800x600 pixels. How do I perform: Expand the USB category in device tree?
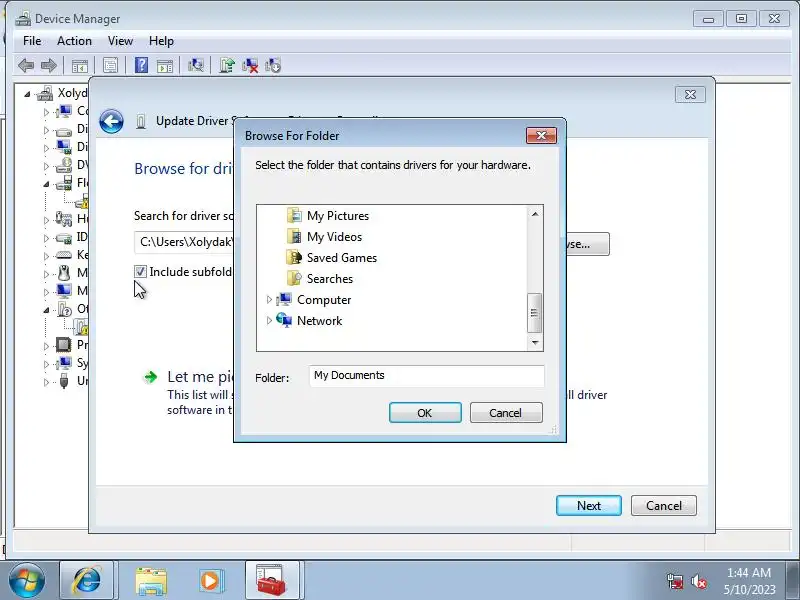46,382
